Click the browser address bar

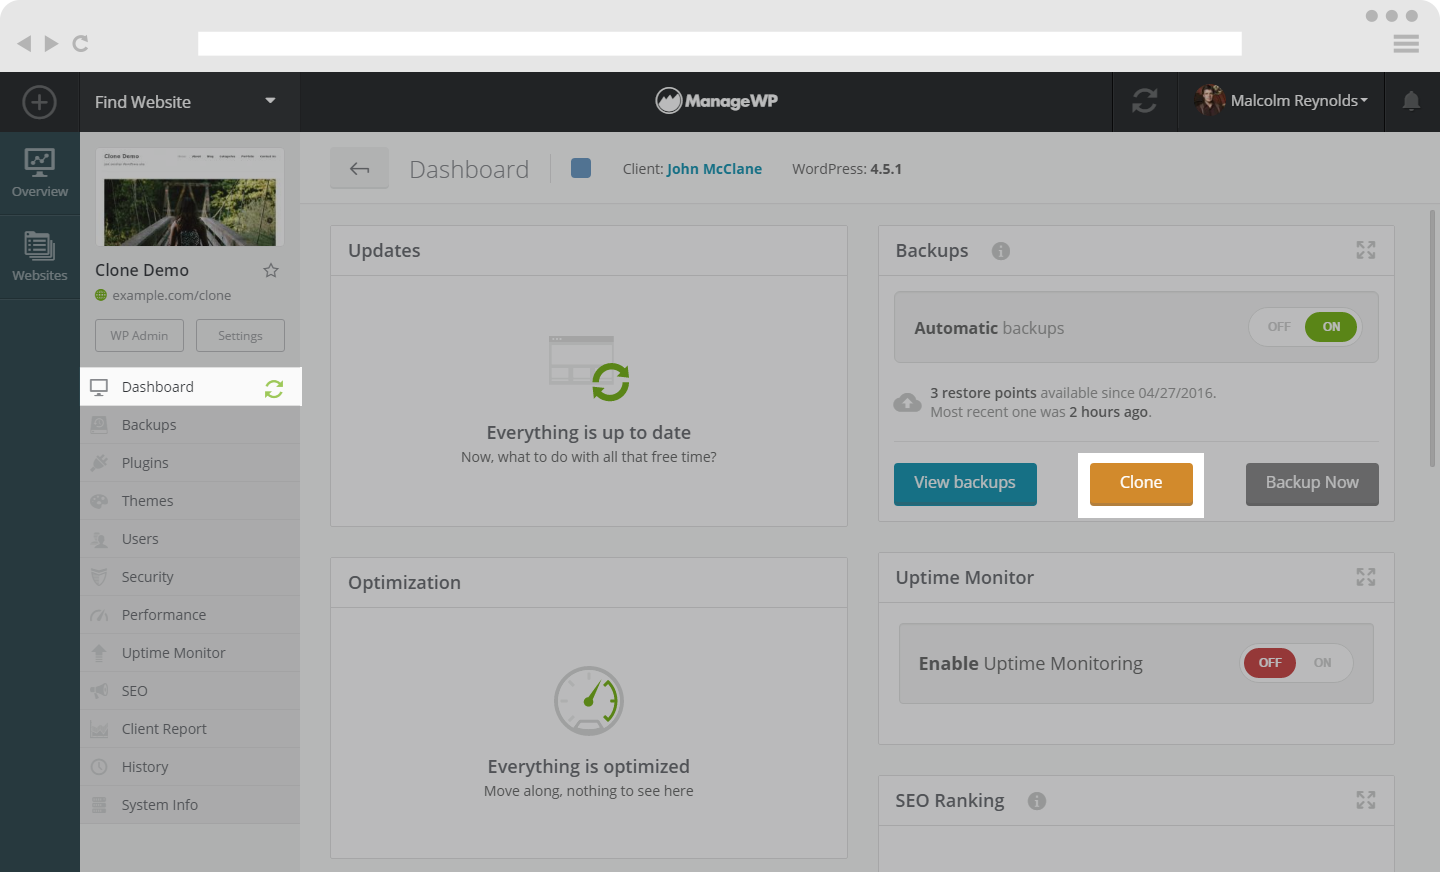point(720,43)
